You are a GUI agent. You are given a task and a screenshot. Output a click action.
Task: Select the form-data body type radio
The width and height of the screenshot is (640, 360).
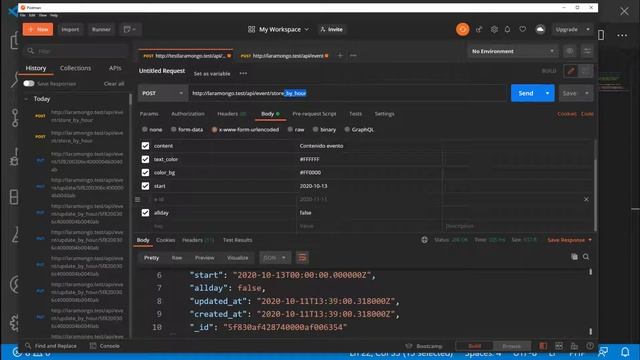pyautogui.click(x=173, y=129)
